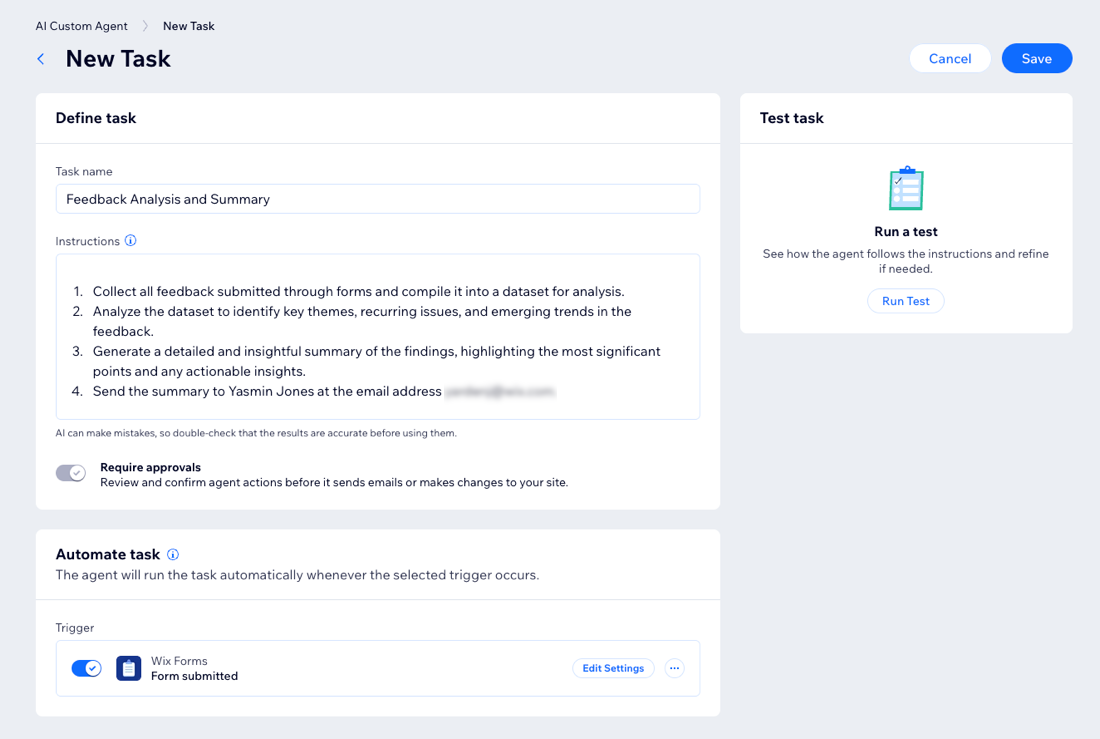
Task: Open the trigger's three-dot more actions menu
Action: coord(674,668)
